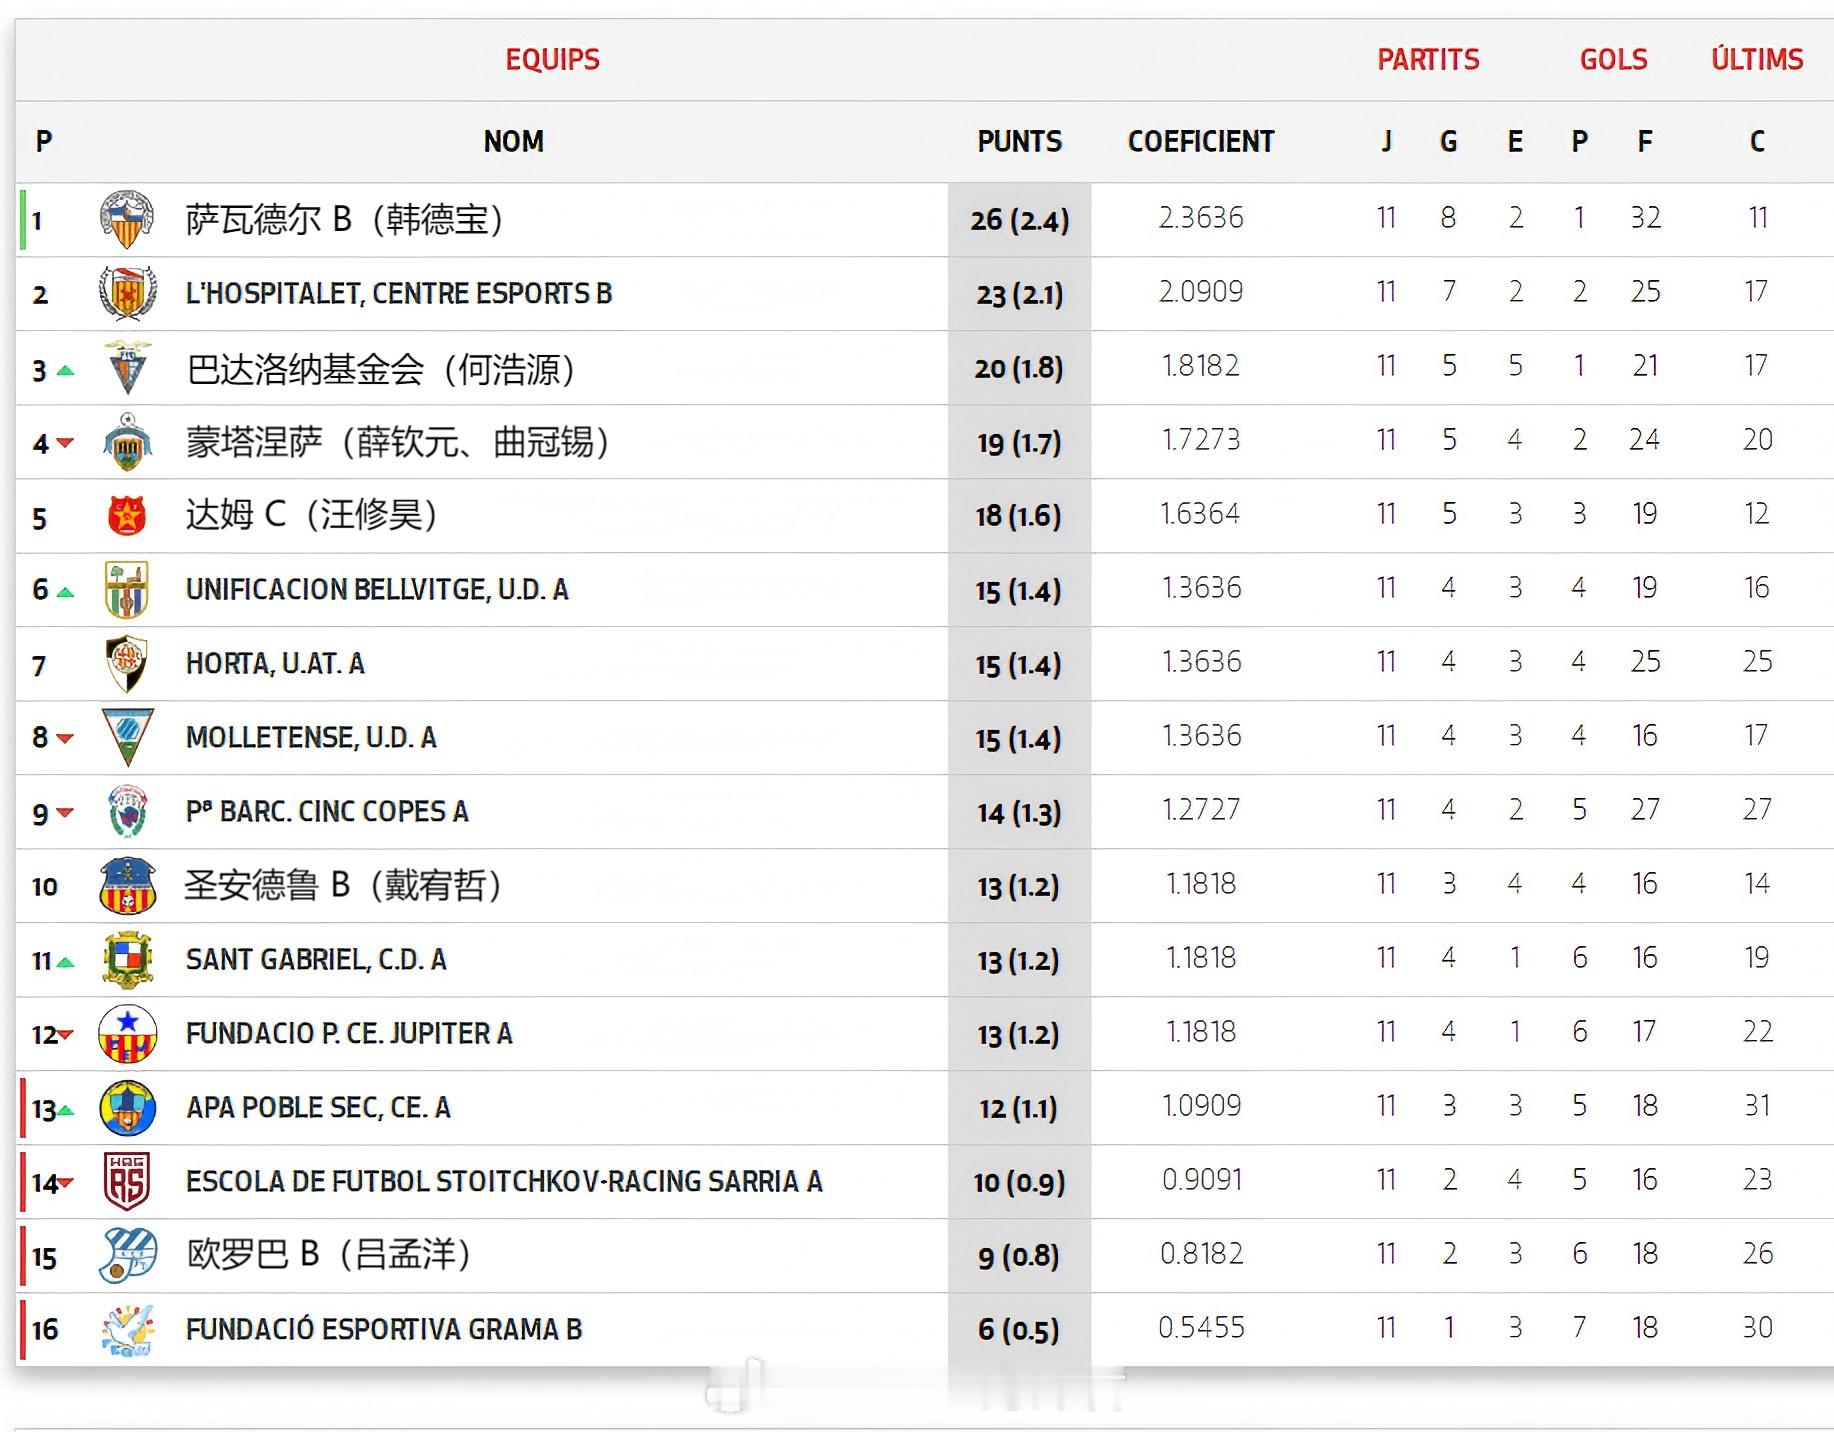
Task: Click the green up arrow beside position 11
Action: tap(65, 963)
